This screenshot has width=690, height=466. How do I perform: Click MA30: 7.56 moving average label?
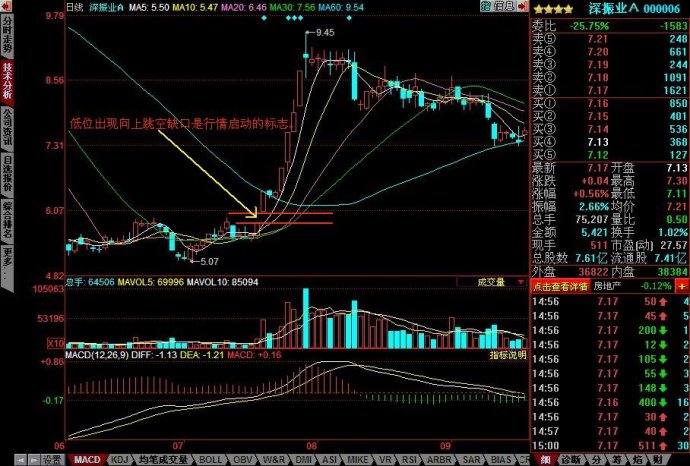pos(292,7)
